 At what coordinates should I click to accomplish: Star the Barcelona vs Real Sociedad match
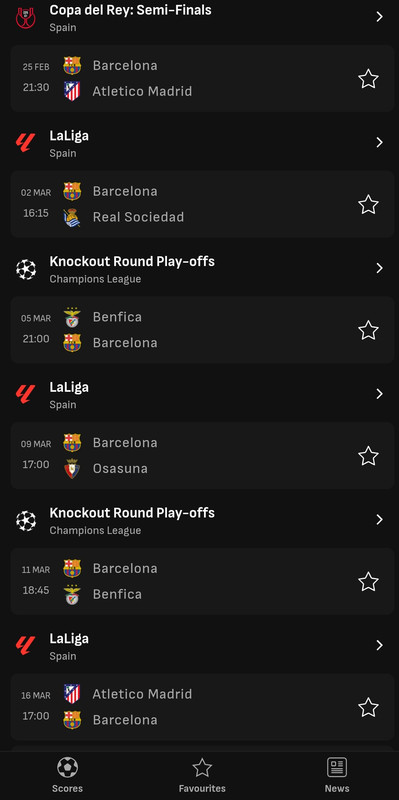368,205
